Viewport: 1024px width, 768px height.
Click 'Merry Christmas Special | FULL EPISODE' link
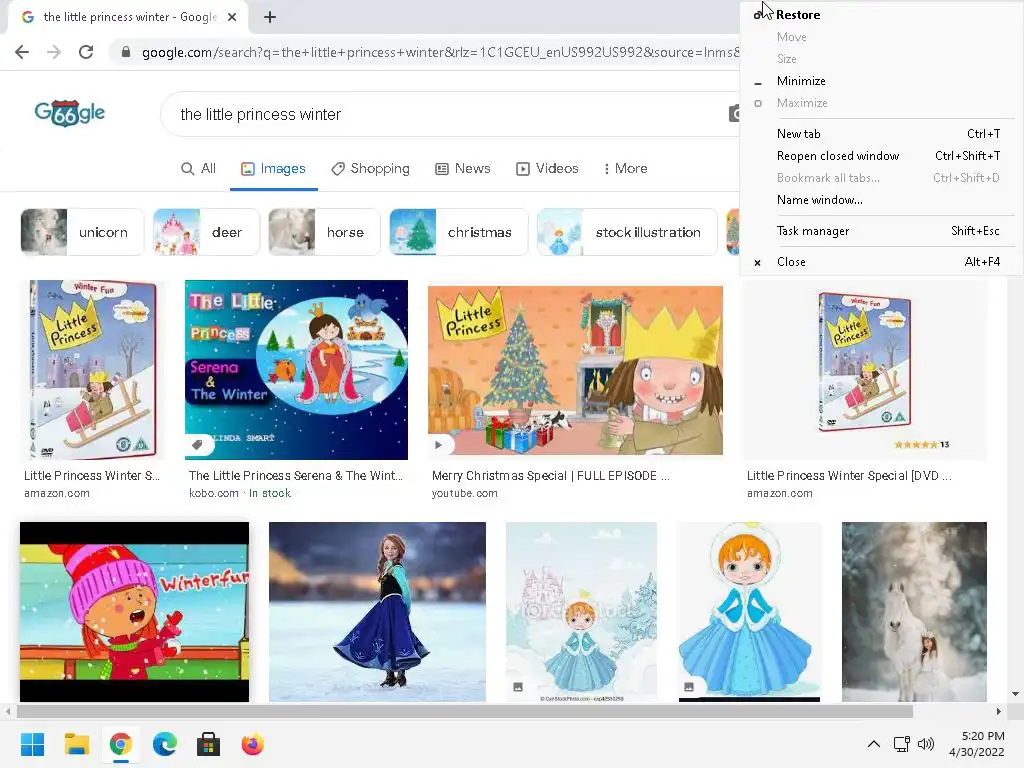click(551, 475)
